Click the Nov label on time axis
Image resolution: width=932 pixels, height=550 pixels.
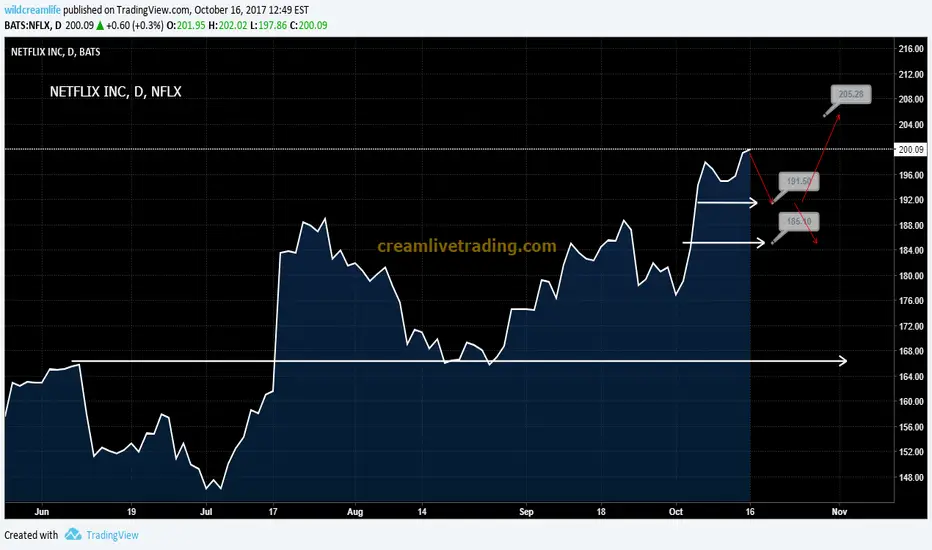[839, 511]
